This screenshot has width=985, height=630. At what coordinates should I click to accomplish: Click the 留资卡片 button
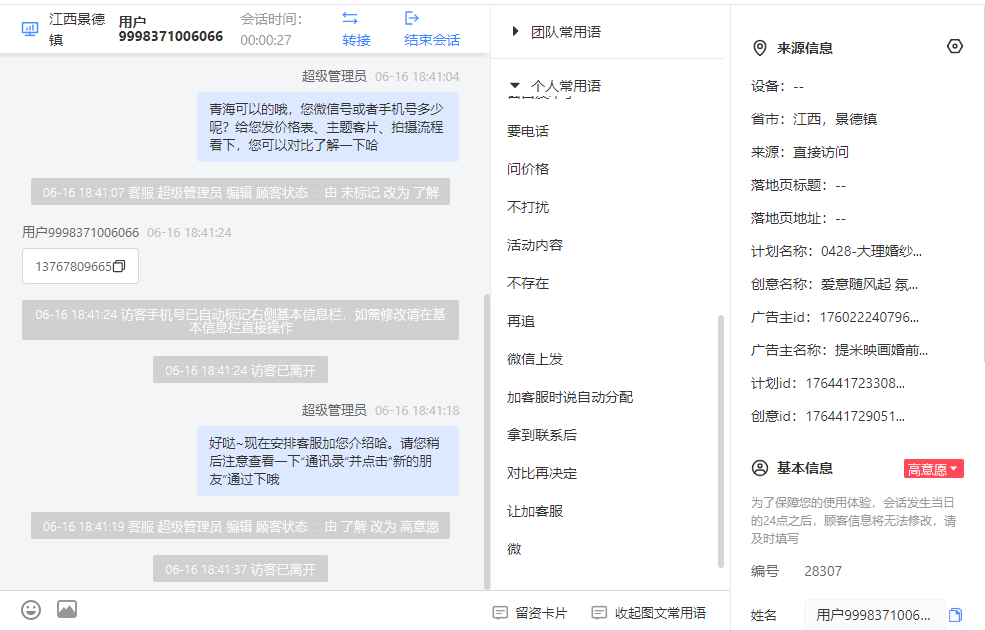point(530,612)
